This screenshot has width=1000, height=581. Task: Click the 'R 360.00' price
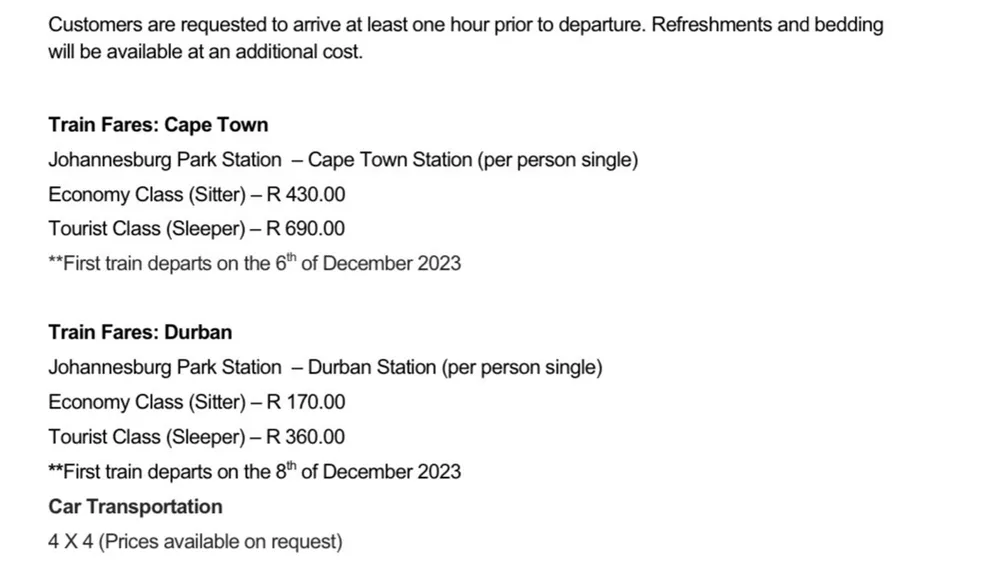tap(305, 437)
